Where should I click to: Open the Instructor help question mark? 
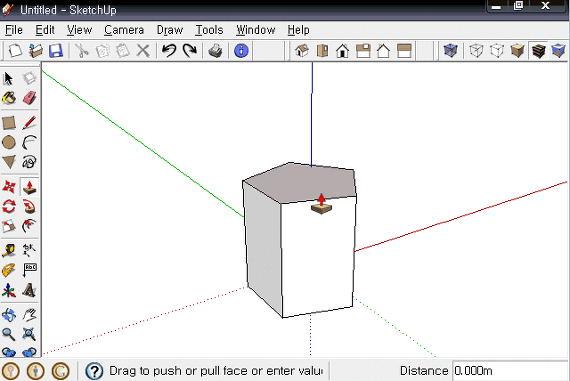click(94, 371)
